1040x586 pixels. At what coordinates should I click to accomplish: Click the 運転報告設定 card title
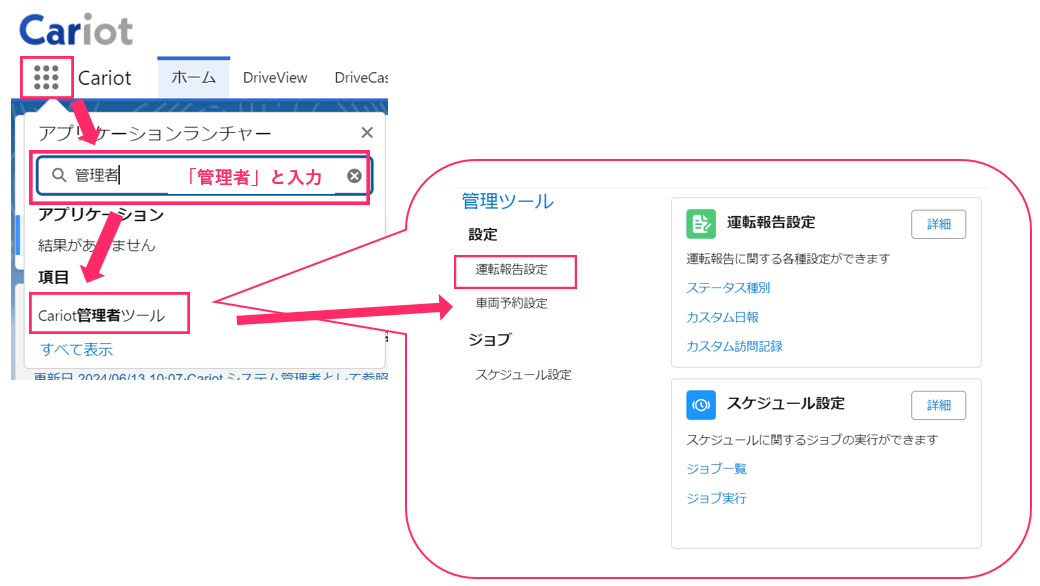(771, 222)
